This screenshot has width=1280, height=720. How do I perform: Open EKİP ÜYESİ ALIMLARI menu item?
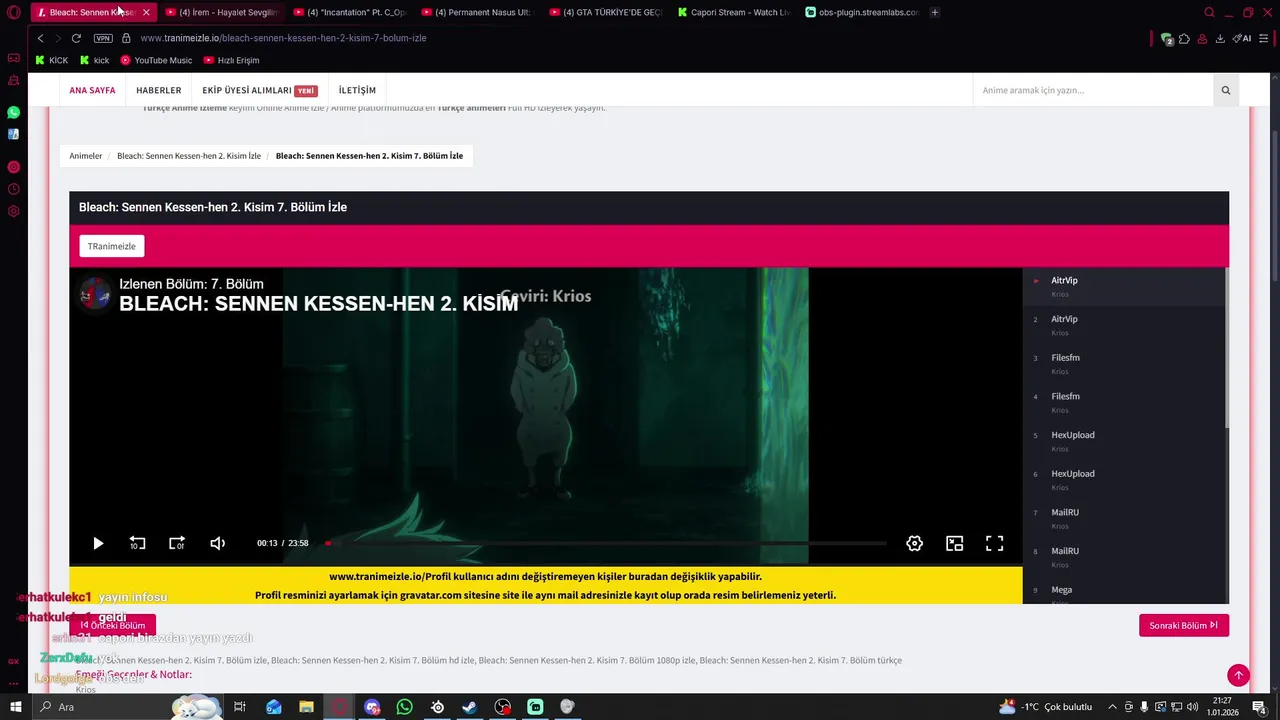(259, 90)
